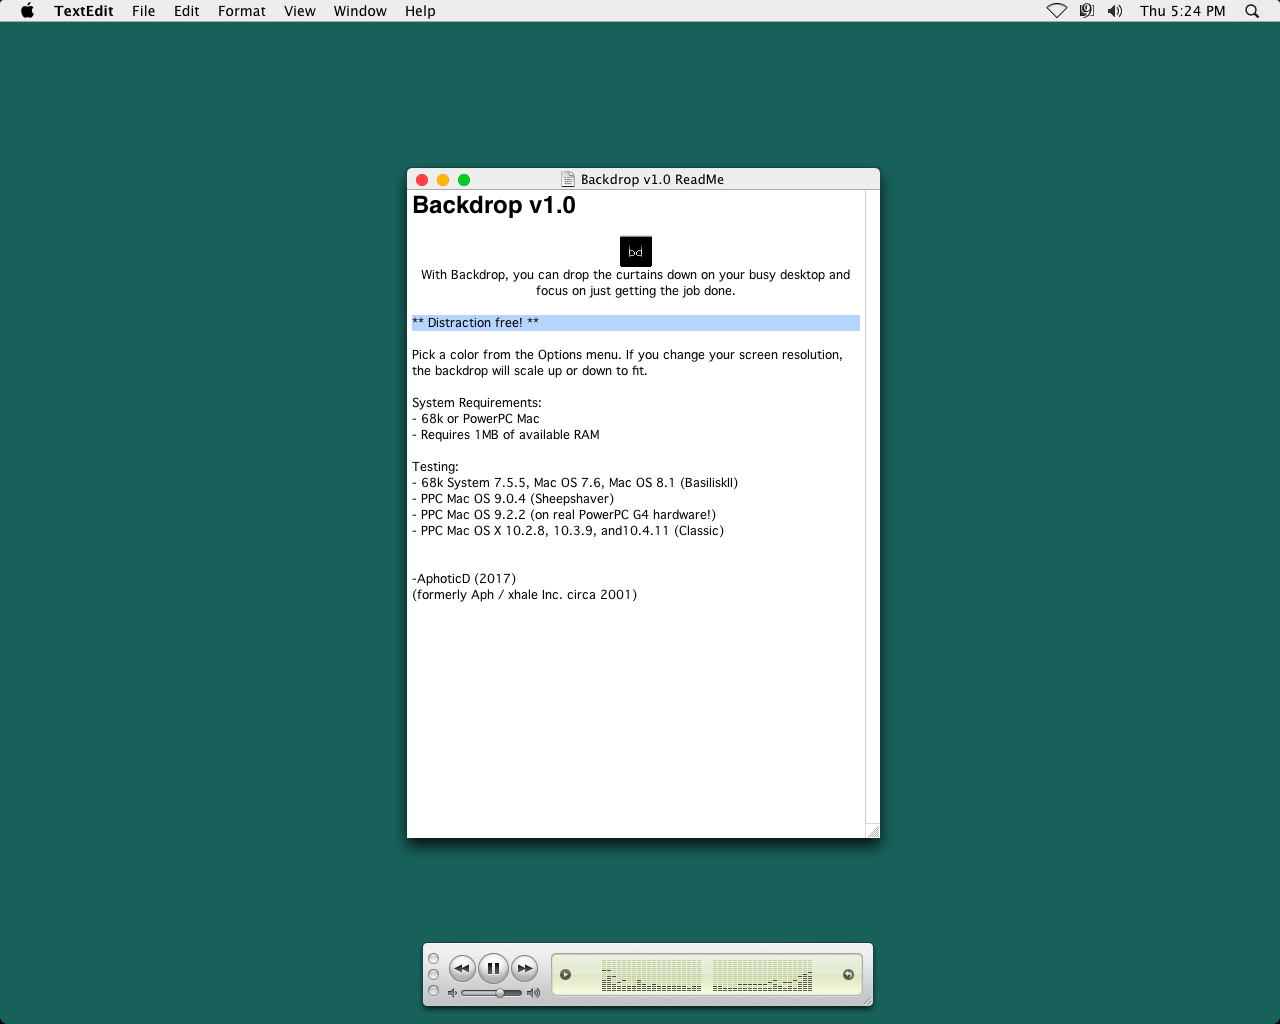This screenshot has height=1024, width=1280.
Task: Click the 'Pick a color from the Options menu' line
Action: pos(627,355)
